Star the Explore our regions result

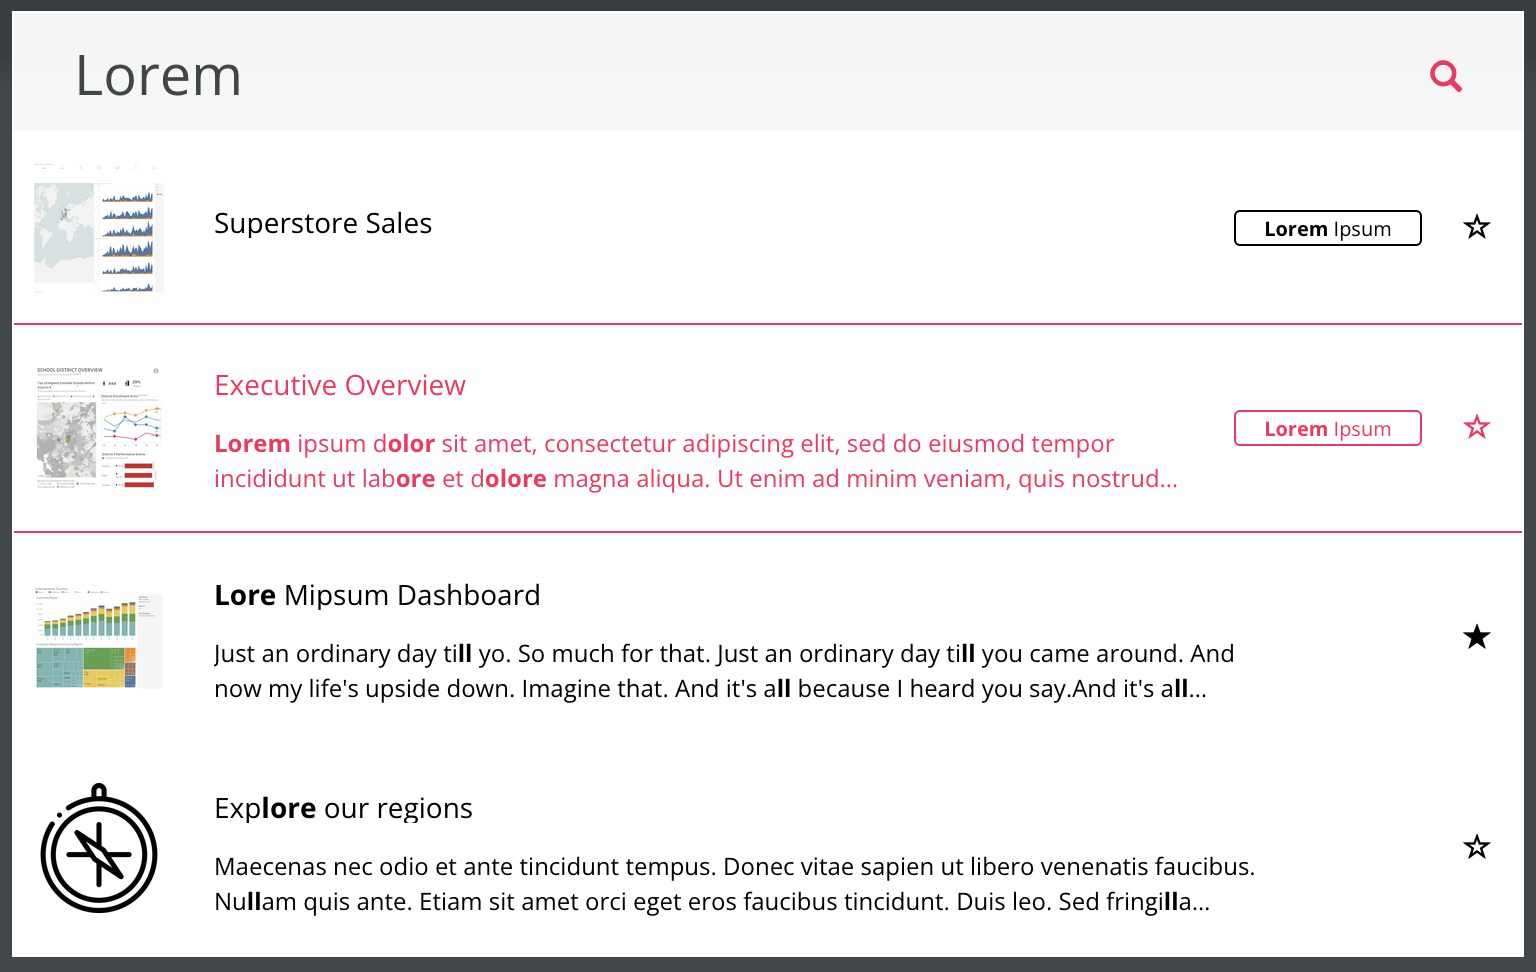[x=1476, y=847]
